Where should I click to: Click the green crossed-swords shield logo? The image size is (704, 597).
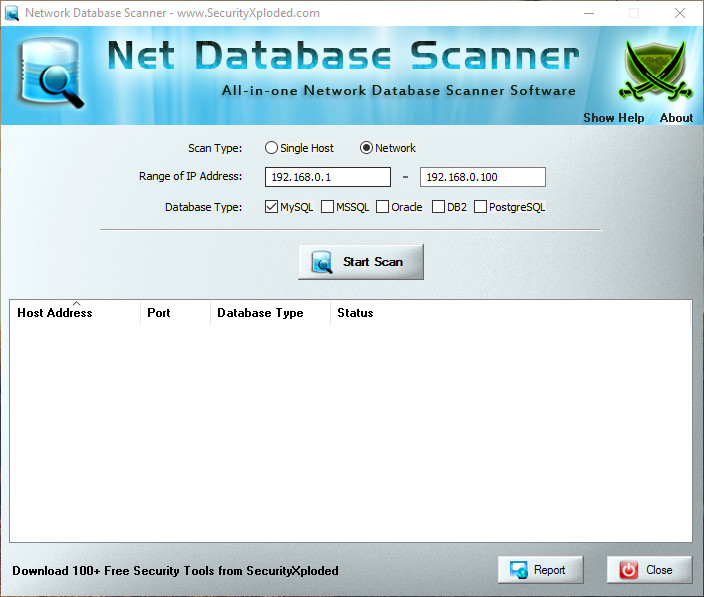click(656, 71)
